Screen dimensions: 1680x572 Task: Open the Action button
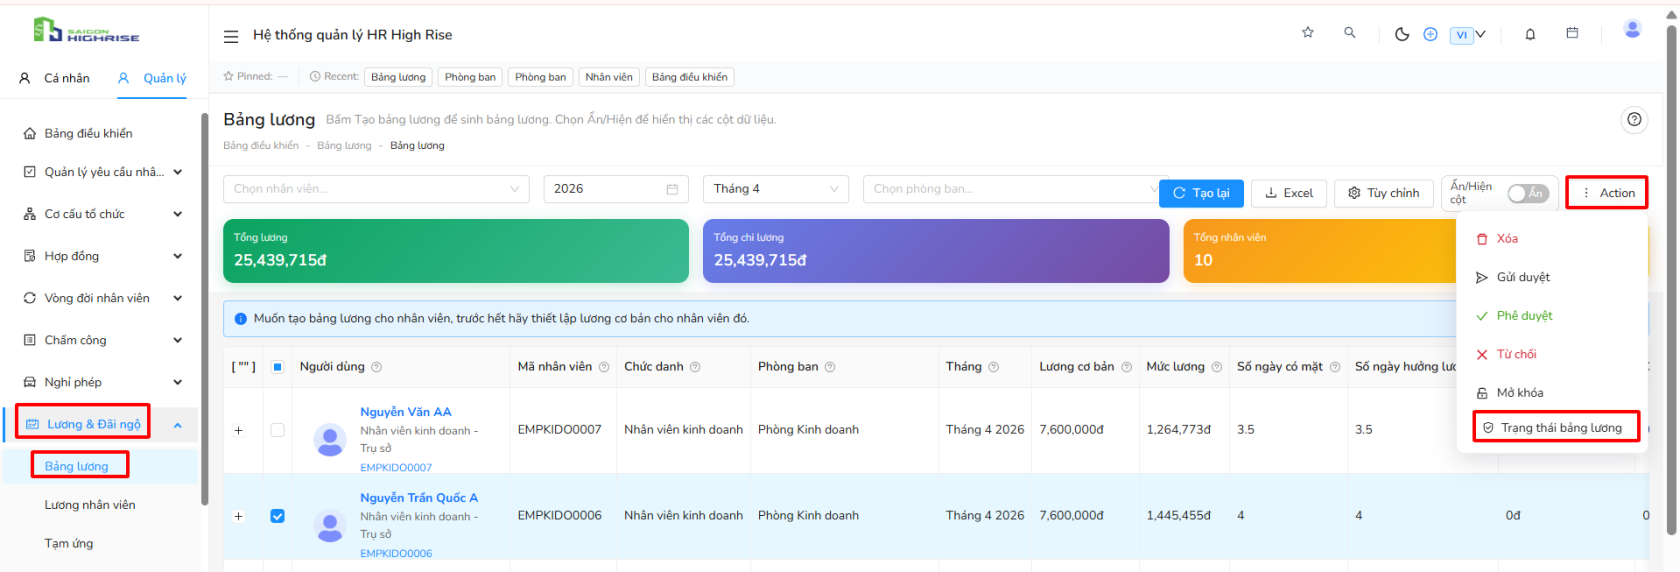coord(1607,193)
